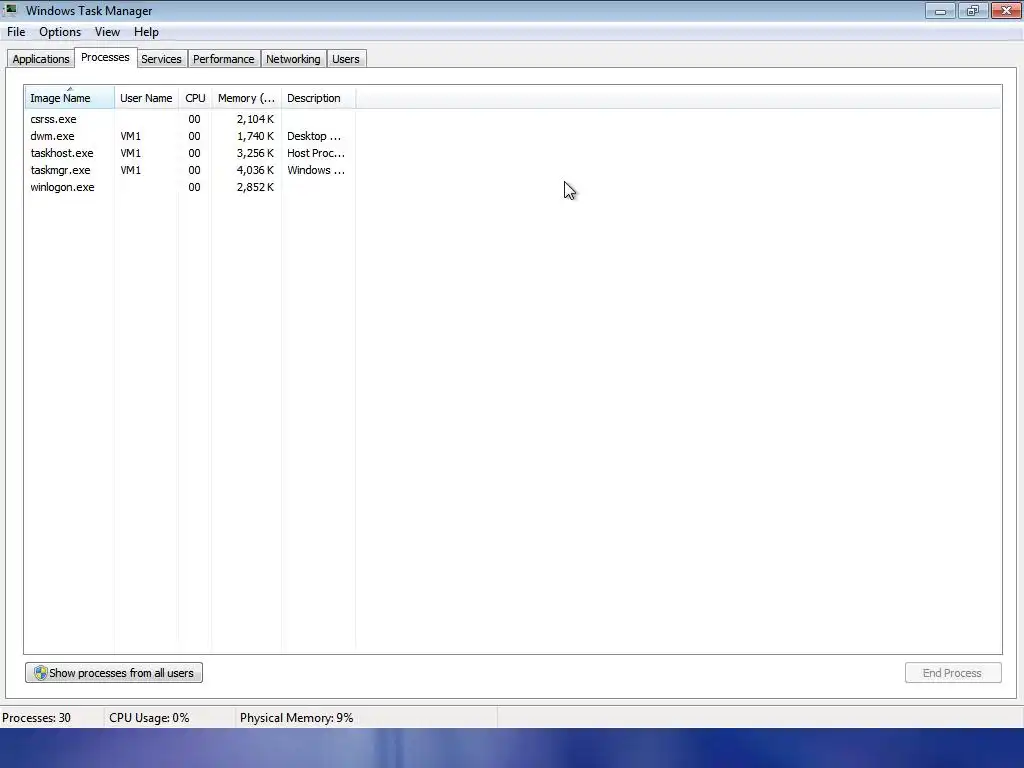The width and height of the screenshot is (1024, 768).
Task: Click the 2,104 K memory value
Action: [x=255, y=119]
